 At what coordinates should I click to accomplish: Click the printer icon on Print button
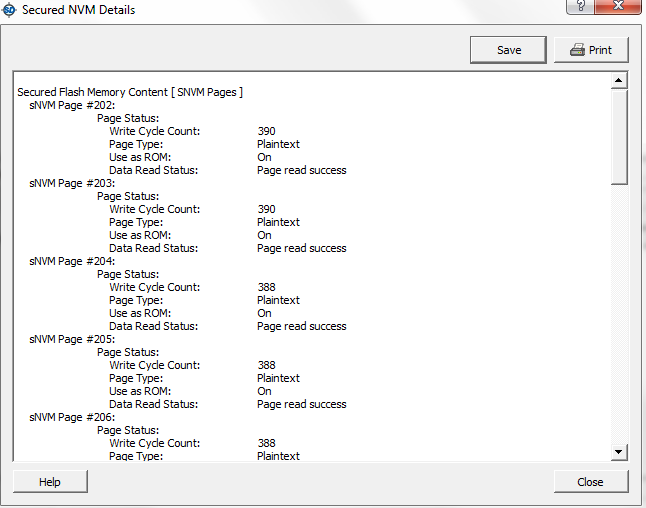[577, 50]
